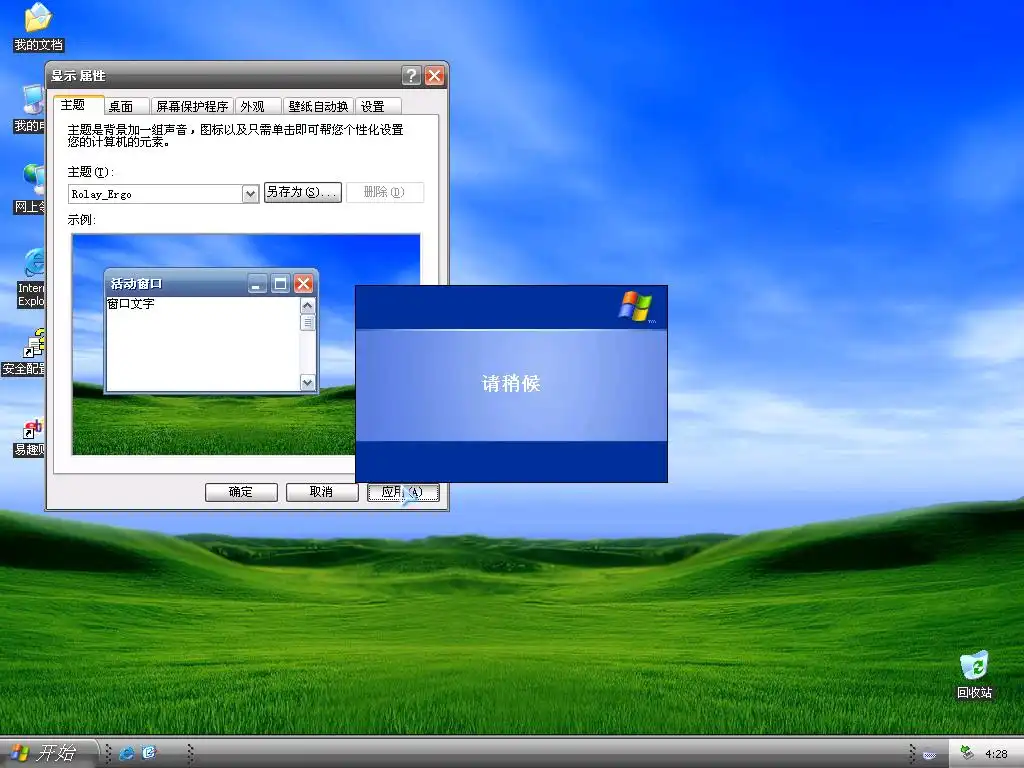This screenshot has width=1024, height=768.
Task: Click the language bar keyboard icon in taskbar
Action: pos(929,755)
